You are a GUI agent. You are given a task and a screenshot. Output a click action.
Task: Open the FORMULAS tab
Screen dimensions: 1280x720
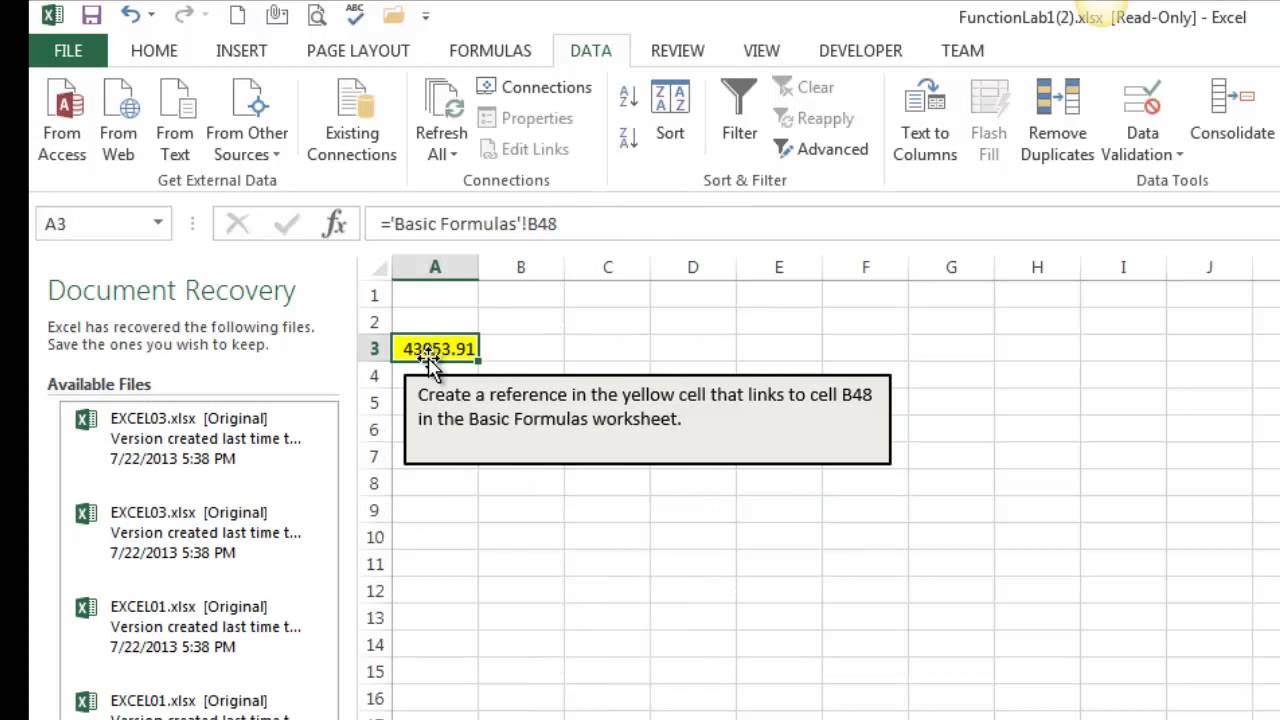pos(490,50)
